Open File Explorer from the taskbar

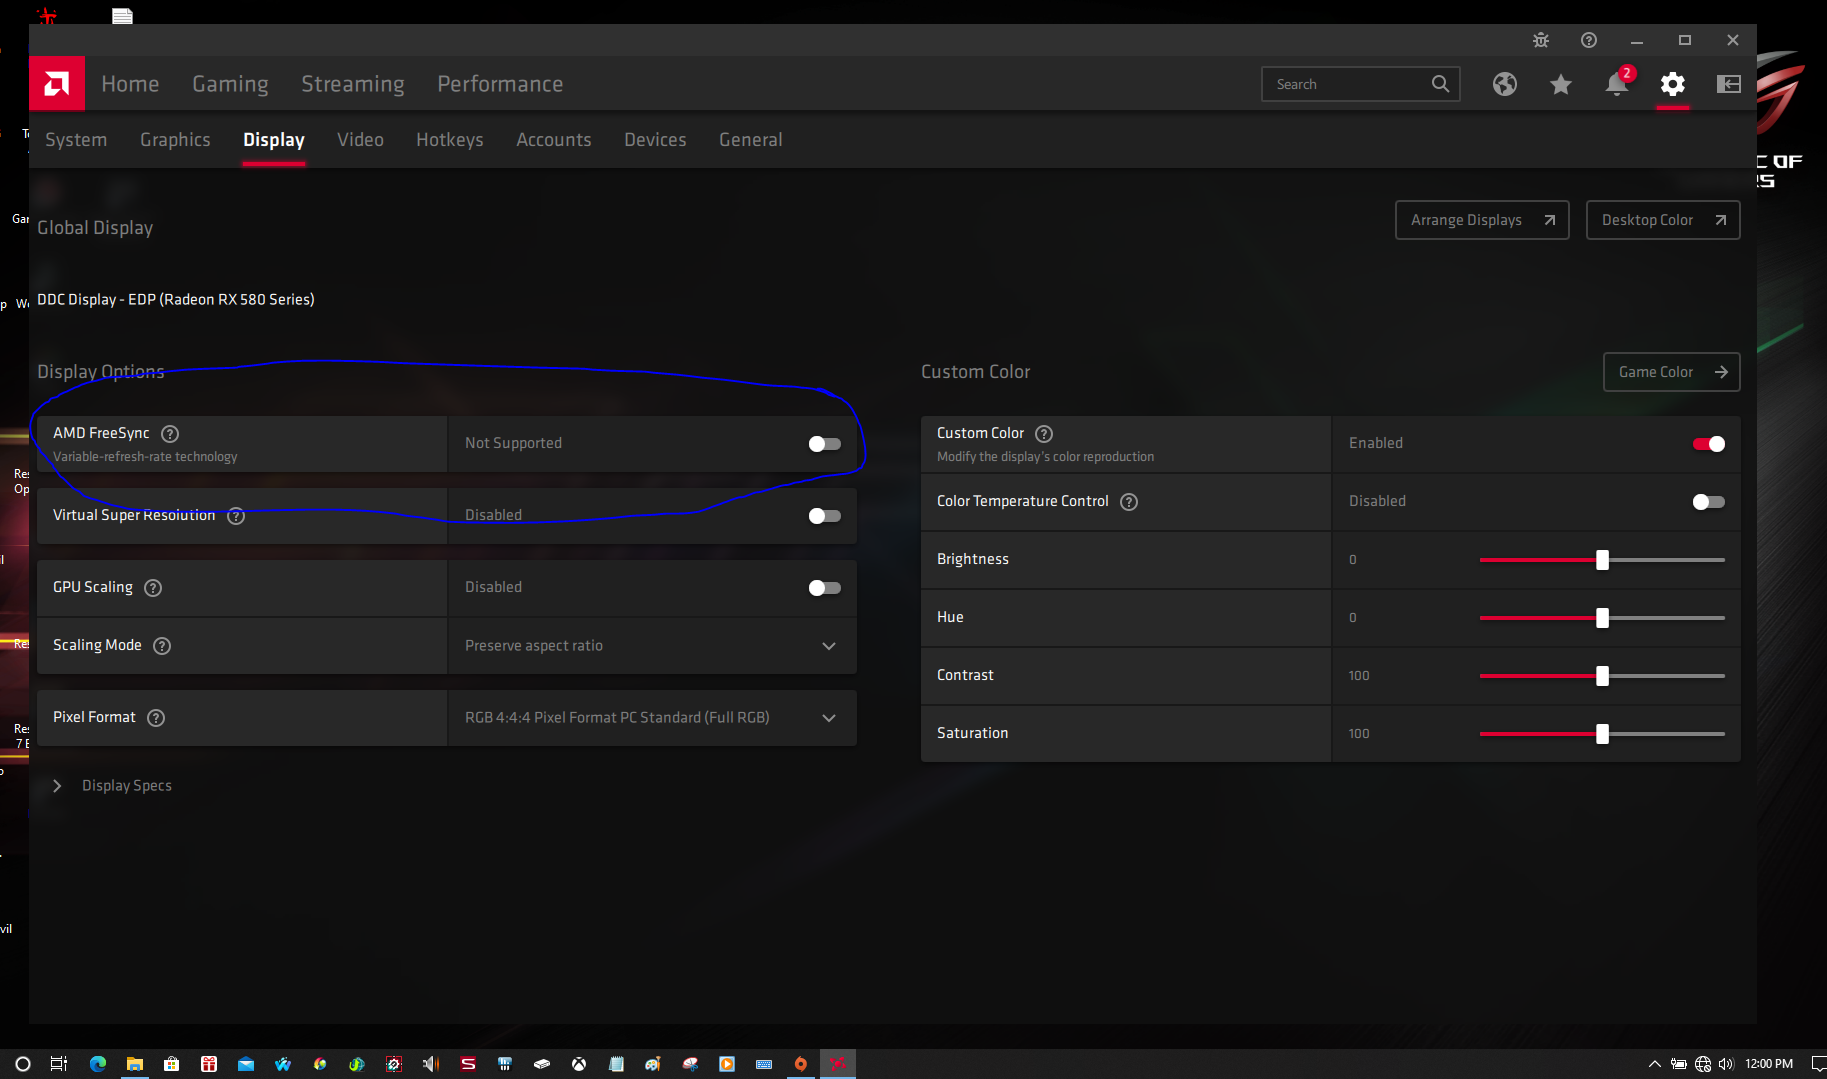[134, 1064]
